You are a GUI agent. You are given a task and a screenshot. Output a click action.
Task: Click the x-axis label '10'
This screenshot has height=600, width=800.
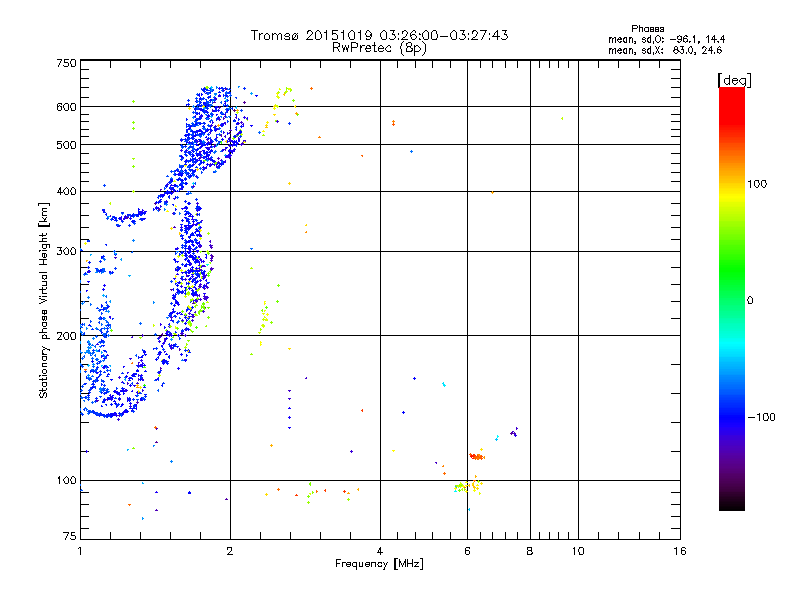pyautogui.click(x=578, y=551)
